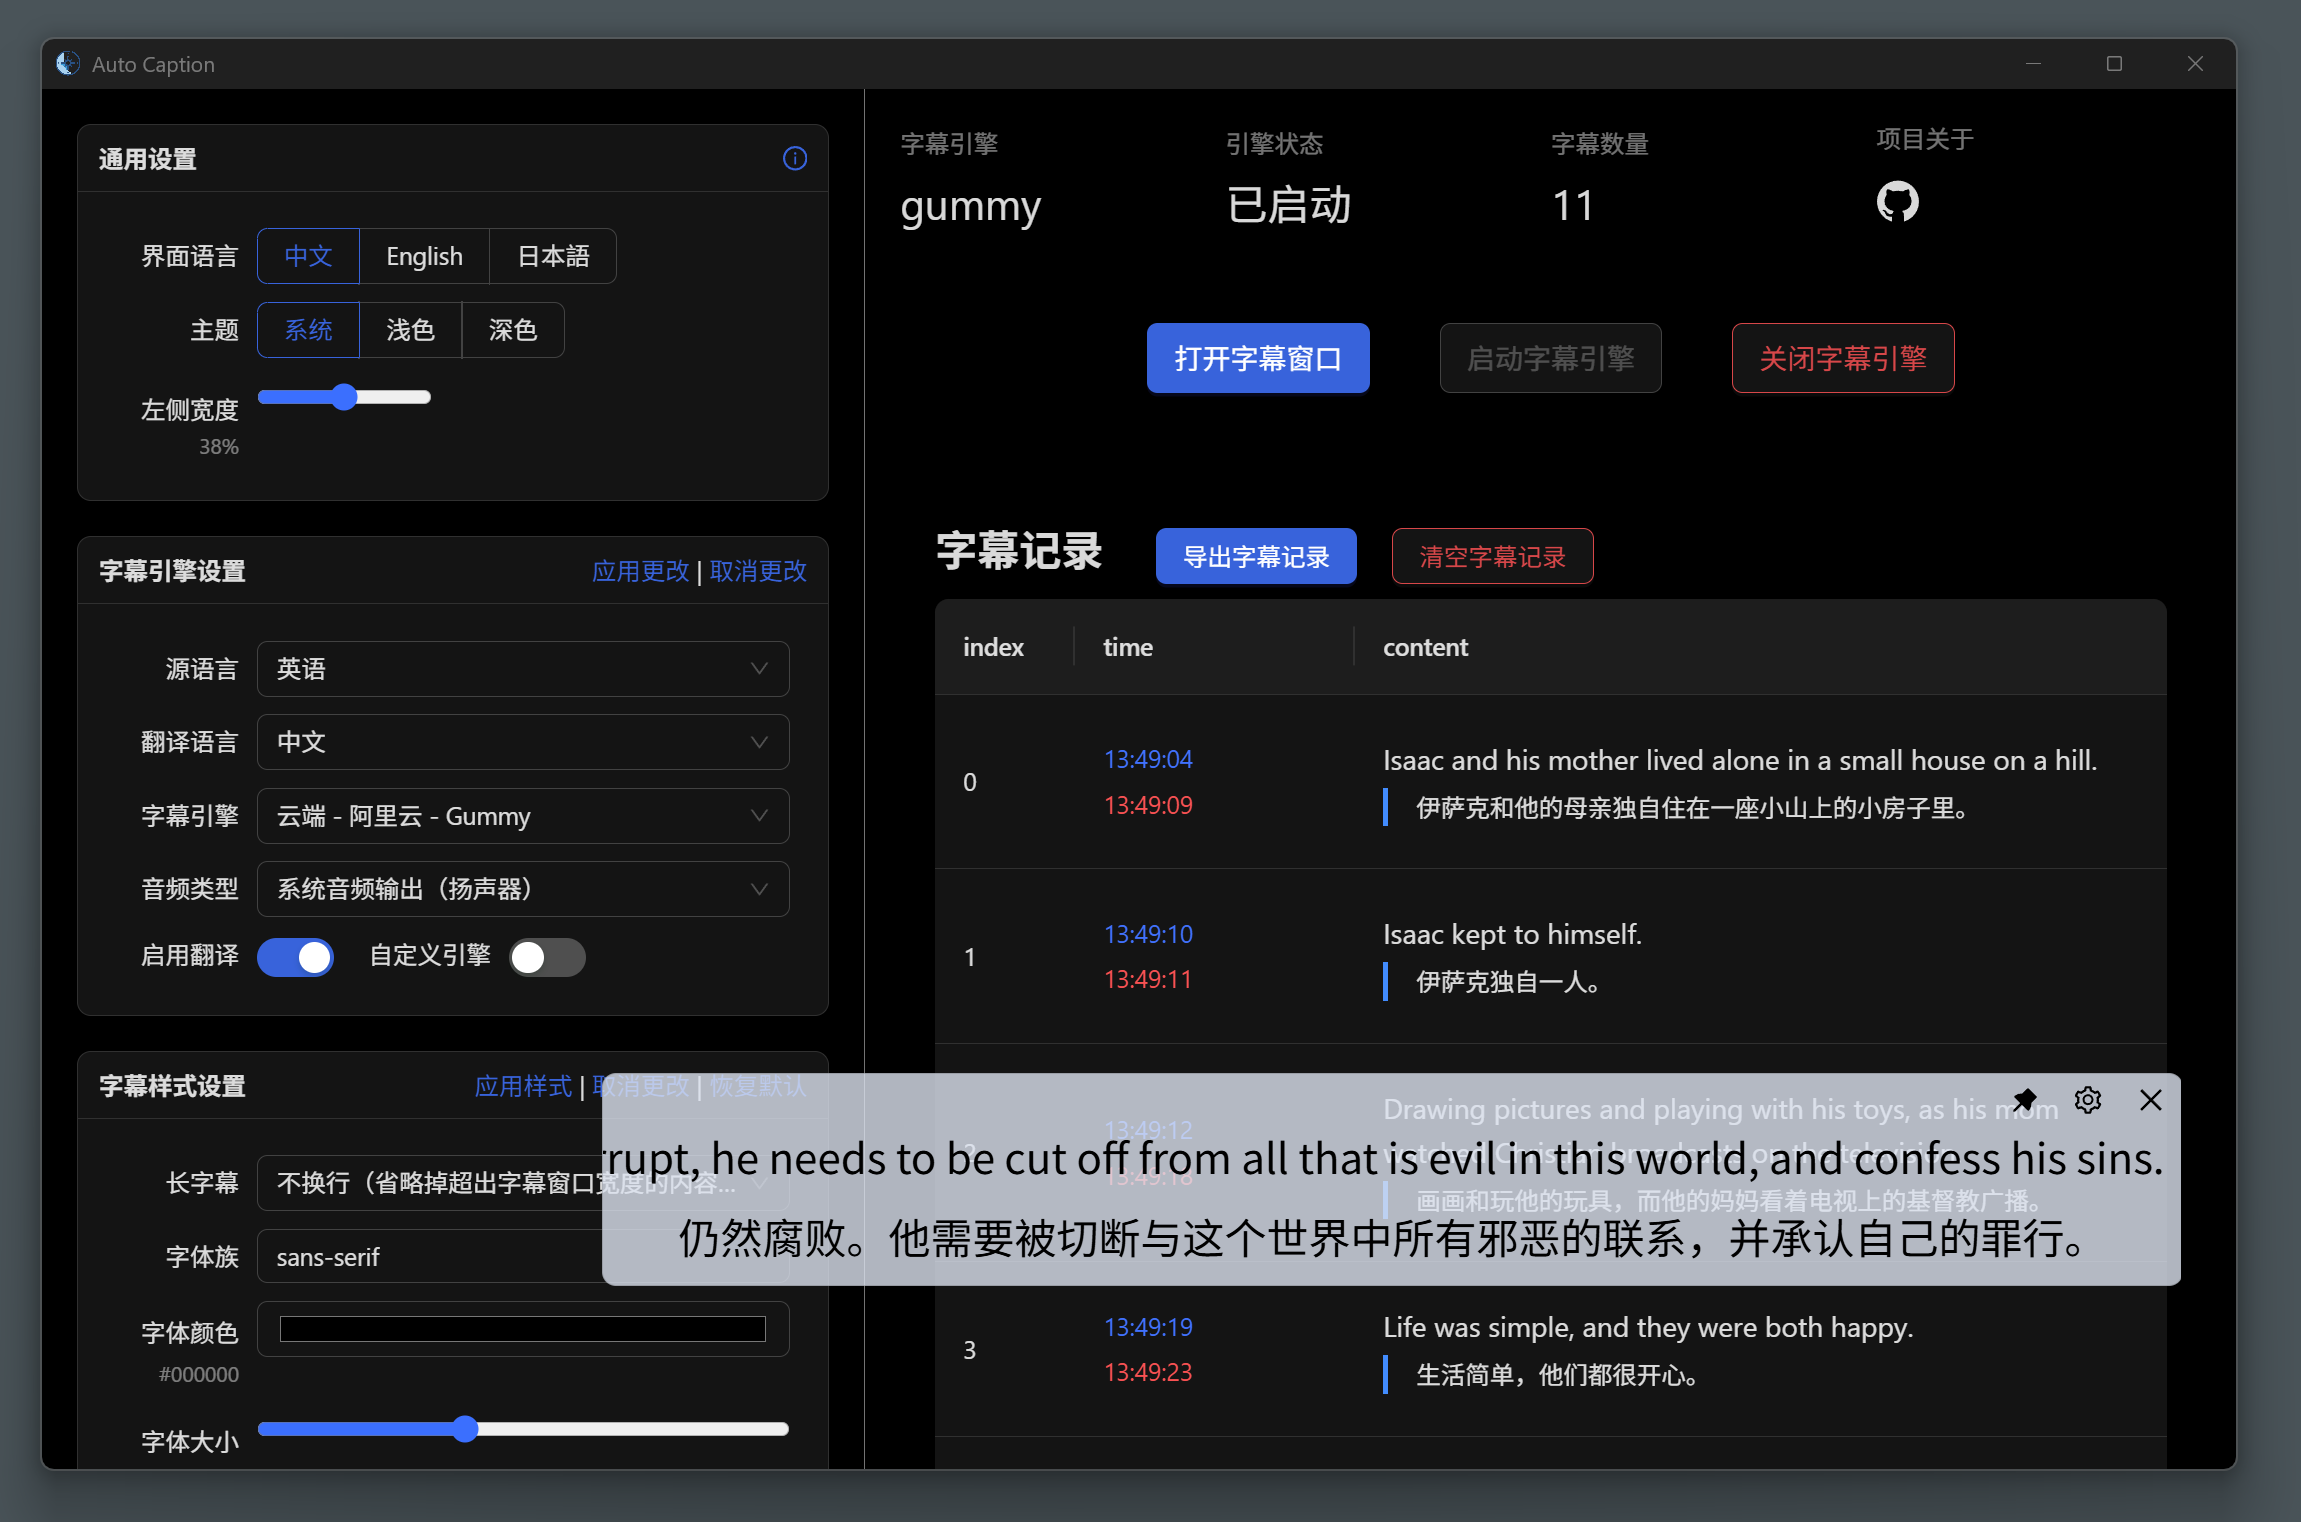Open the 源语言 dropdown

(523, 669)
